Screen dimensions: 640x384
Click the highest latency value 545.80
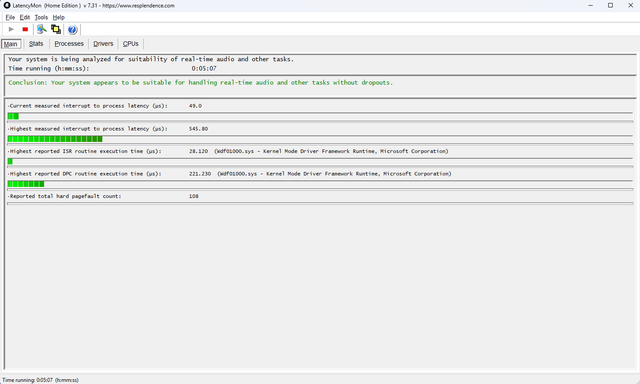click(x=198, y=129)
